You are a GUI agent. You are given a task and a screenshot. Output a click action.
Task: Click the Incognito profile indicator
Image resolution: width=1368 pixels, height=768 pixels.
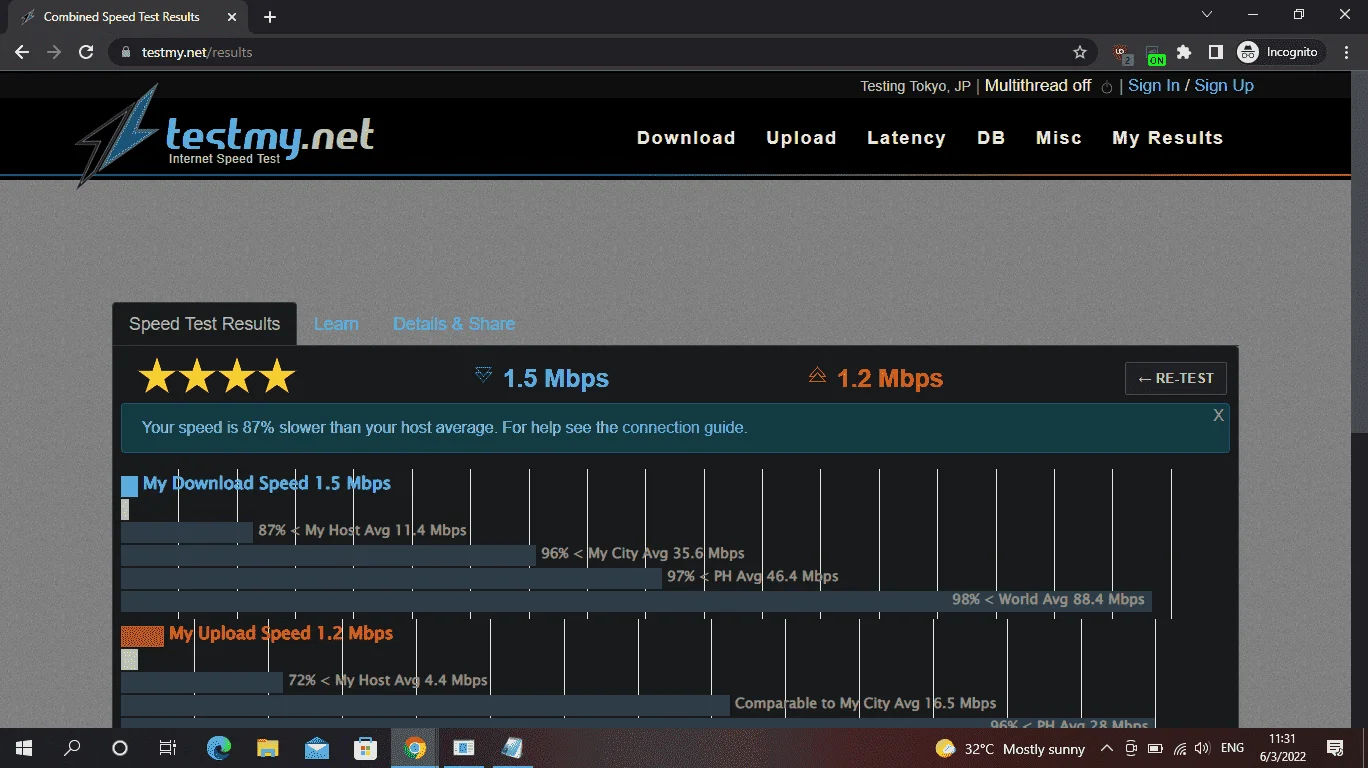(x=1281, y=52)
